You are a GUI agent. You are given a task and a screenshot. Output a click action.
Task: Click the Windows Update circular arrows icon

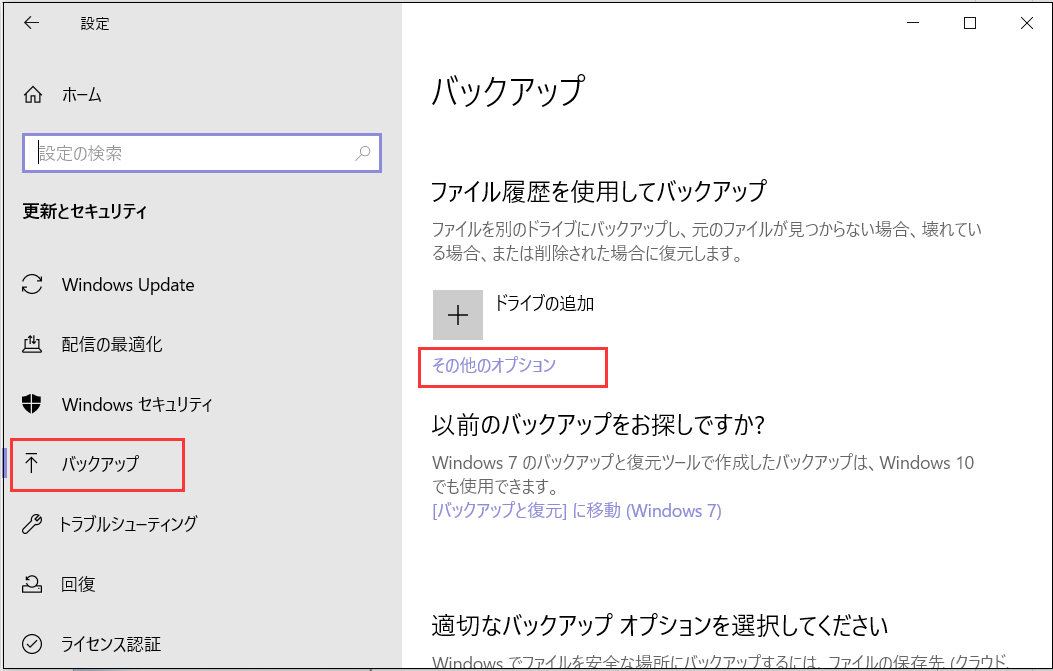tap(33, 285)
